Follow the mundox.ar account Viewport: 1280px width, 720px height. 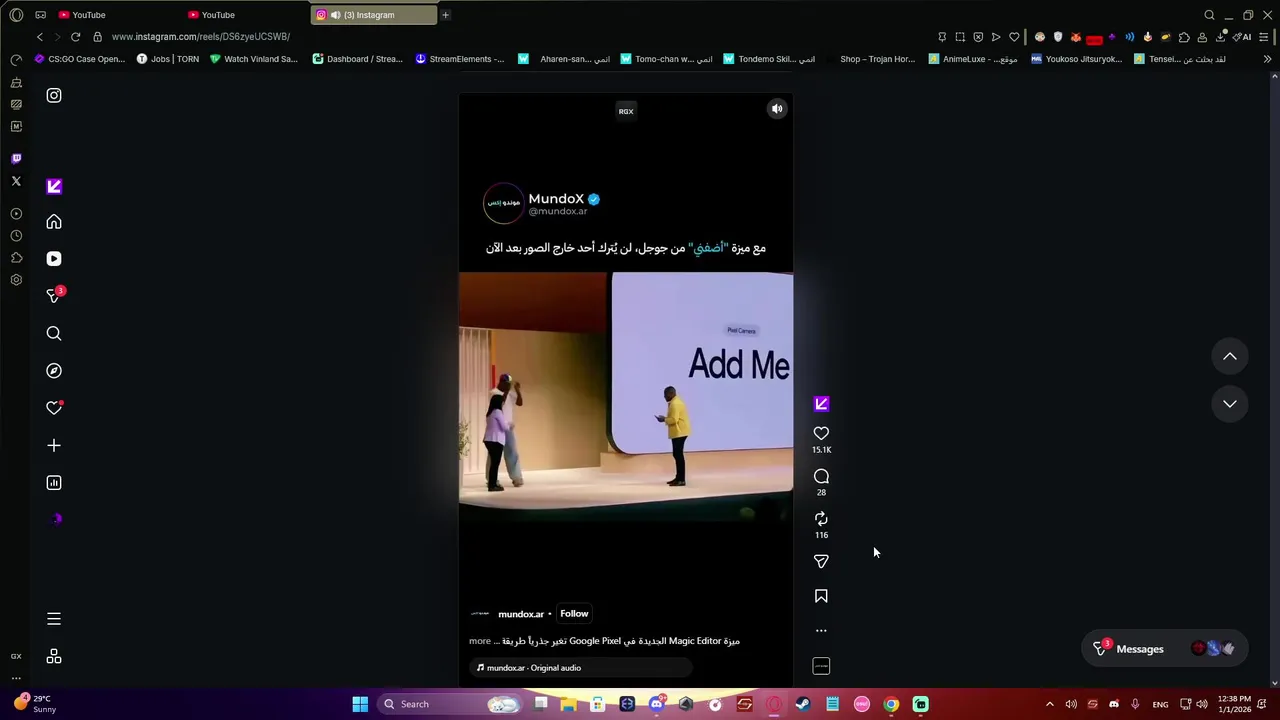pos(574,614)
